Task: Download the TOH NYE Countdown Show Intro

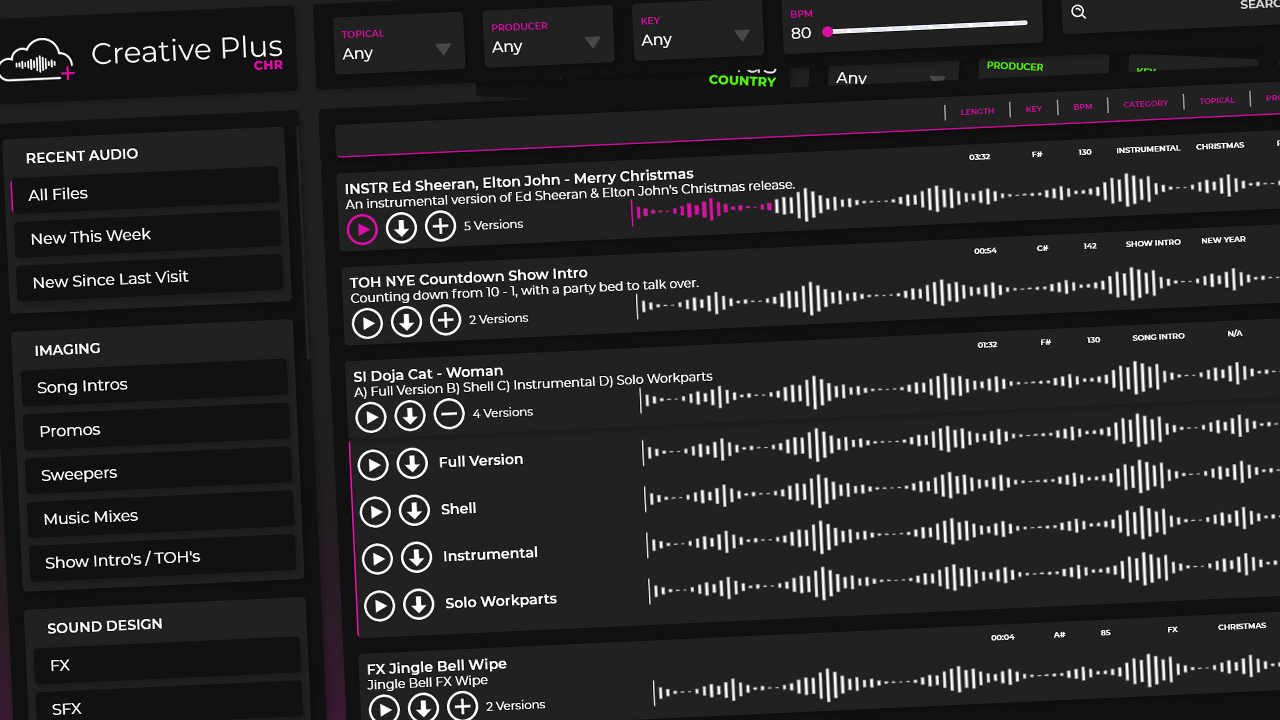Action: 406,322
